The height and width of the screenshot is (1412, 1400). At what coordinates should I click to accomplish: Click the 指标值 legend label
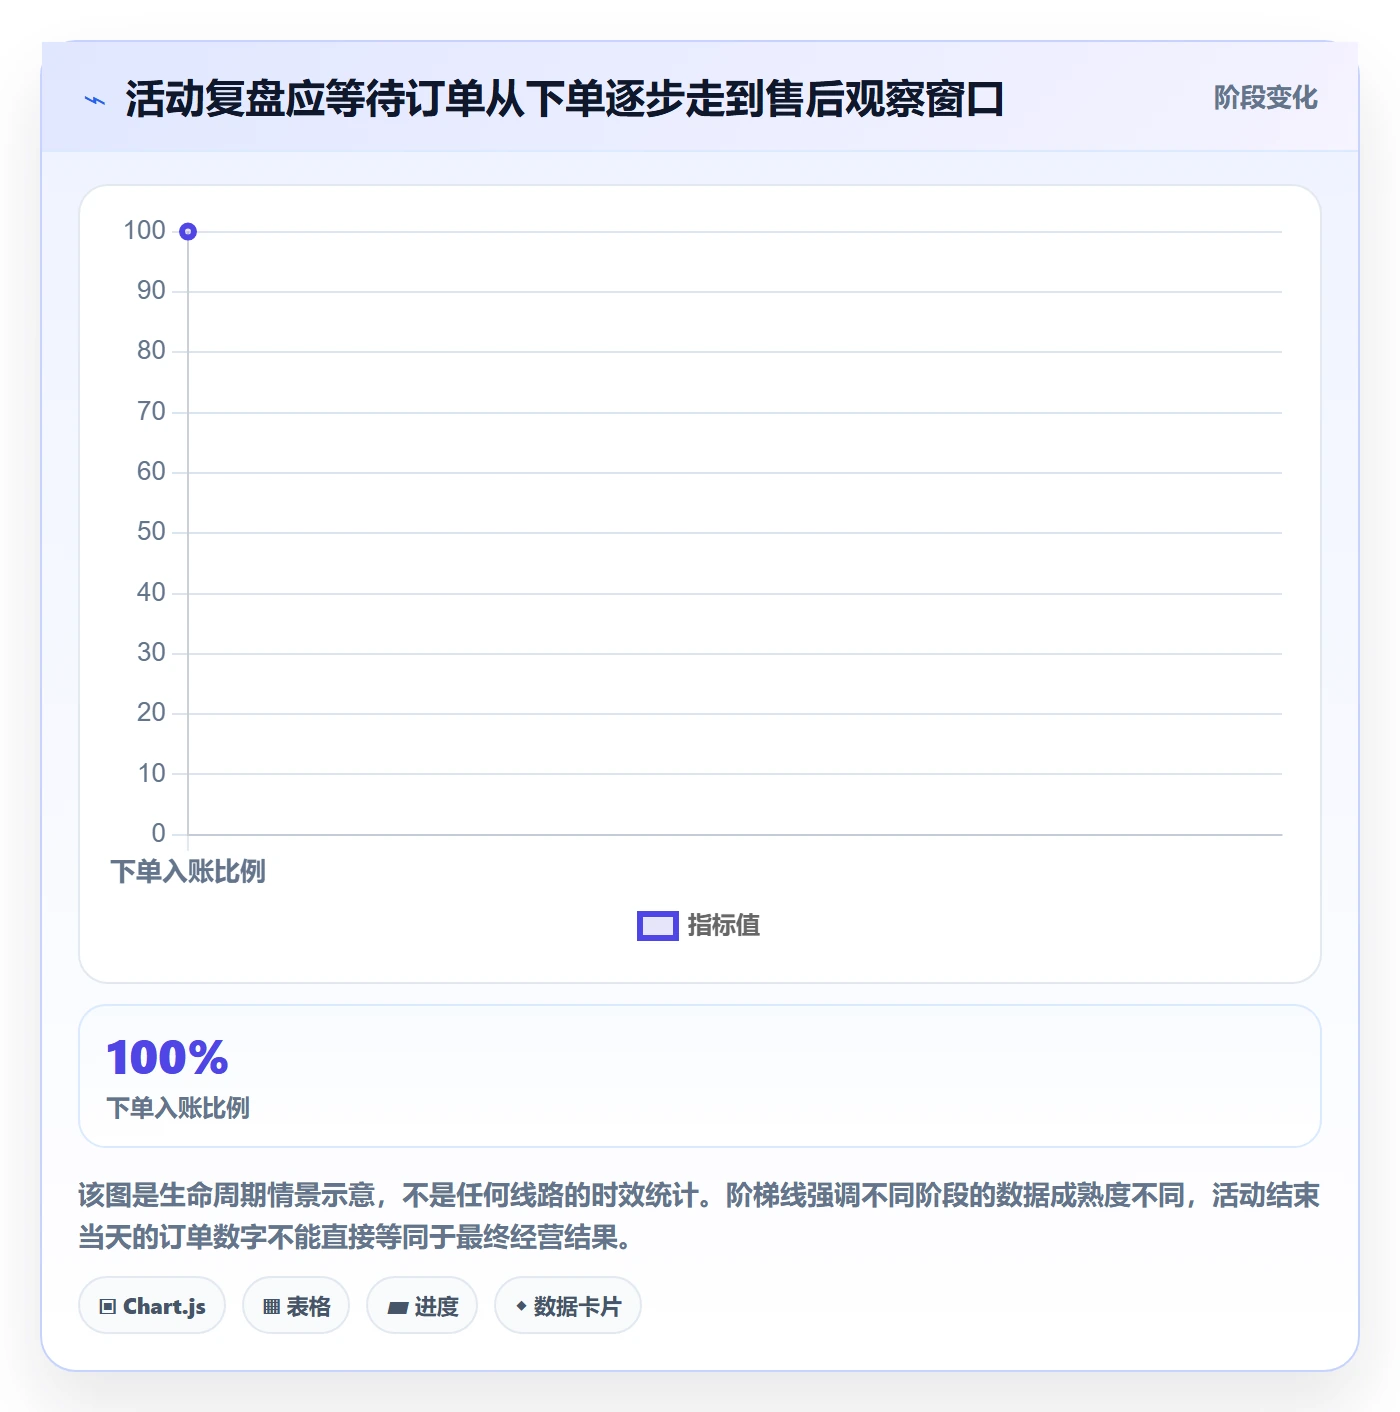(x=724, y=926)
